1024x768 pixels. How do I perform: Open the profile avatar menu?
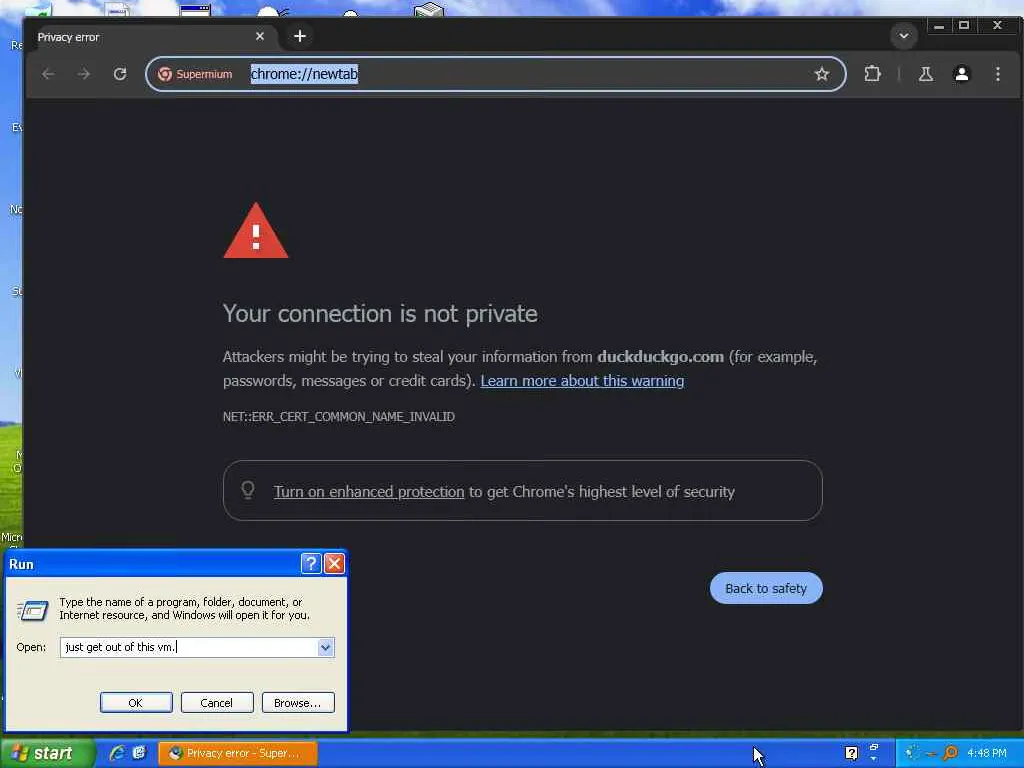tap(961, 74)
